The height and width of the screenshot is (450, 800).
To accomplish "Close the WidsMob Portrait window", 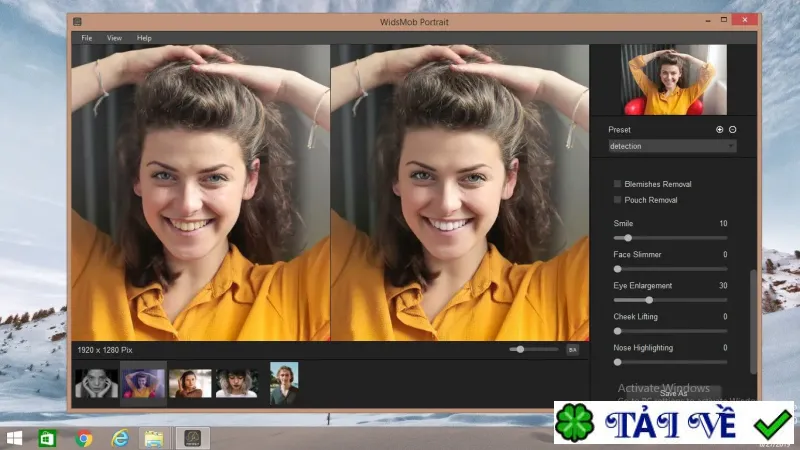I will [x=744, y=20].
